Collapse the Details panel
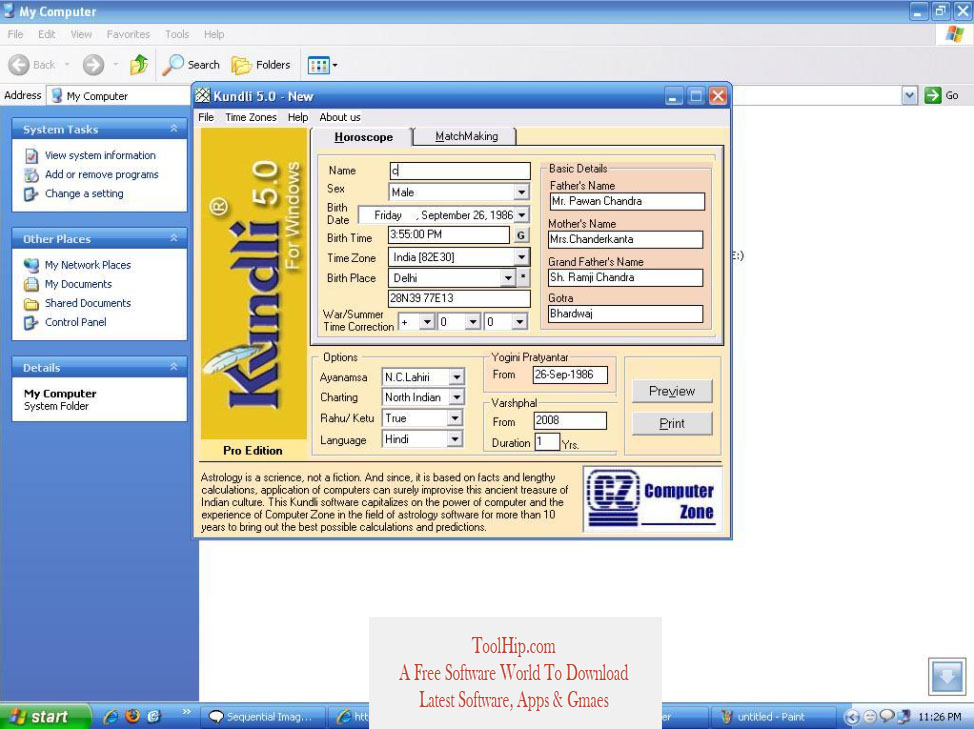The height and width of the screenshot is (729, 974). tap(174, 367)
